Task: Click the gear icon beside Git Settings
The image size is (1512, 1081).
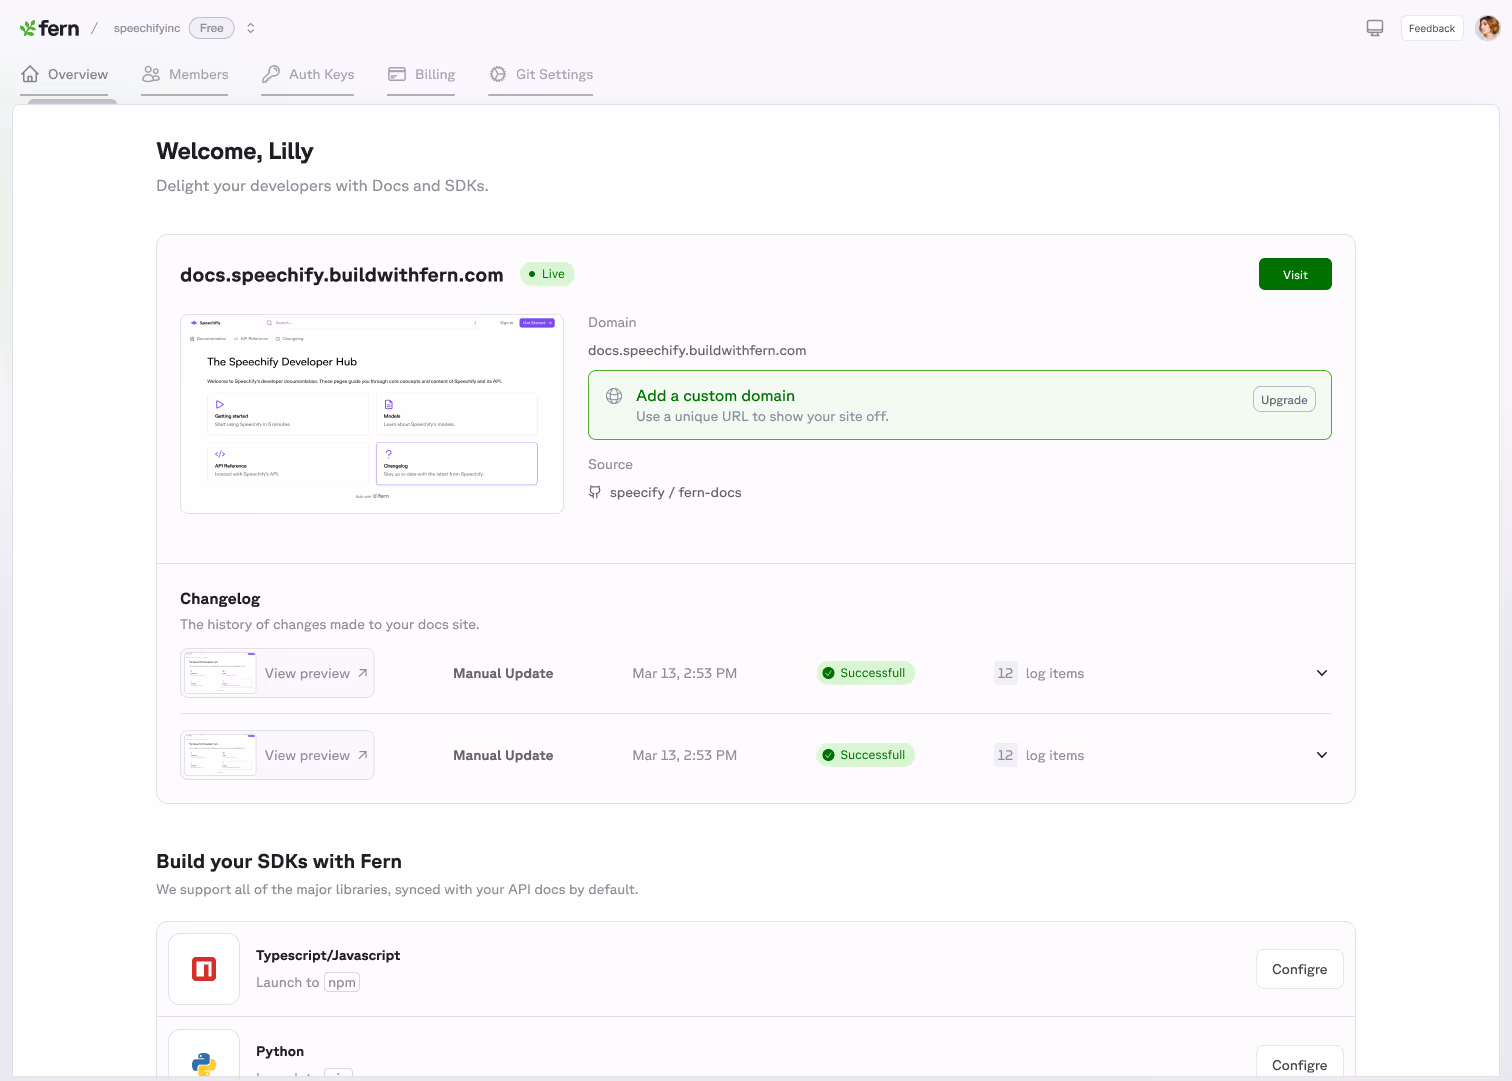Action: [x=498, y=74]
